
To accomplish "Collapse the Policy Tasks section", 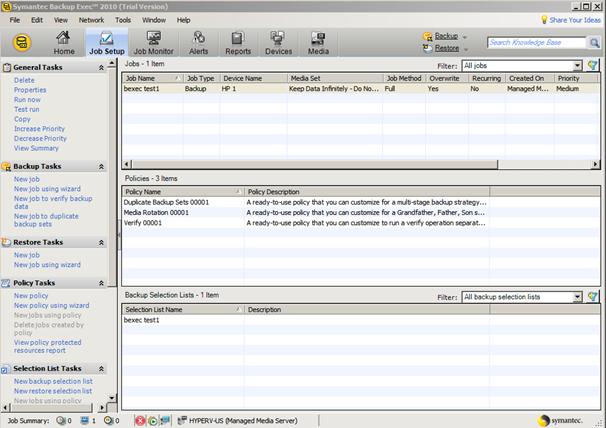I will click(101, 283).
